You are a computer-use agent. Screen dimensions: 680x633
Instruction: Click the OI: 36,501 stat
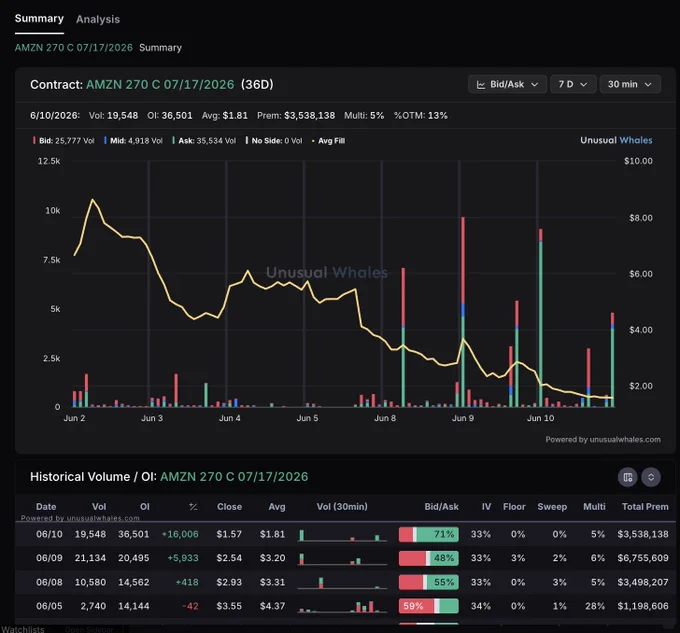170,115
